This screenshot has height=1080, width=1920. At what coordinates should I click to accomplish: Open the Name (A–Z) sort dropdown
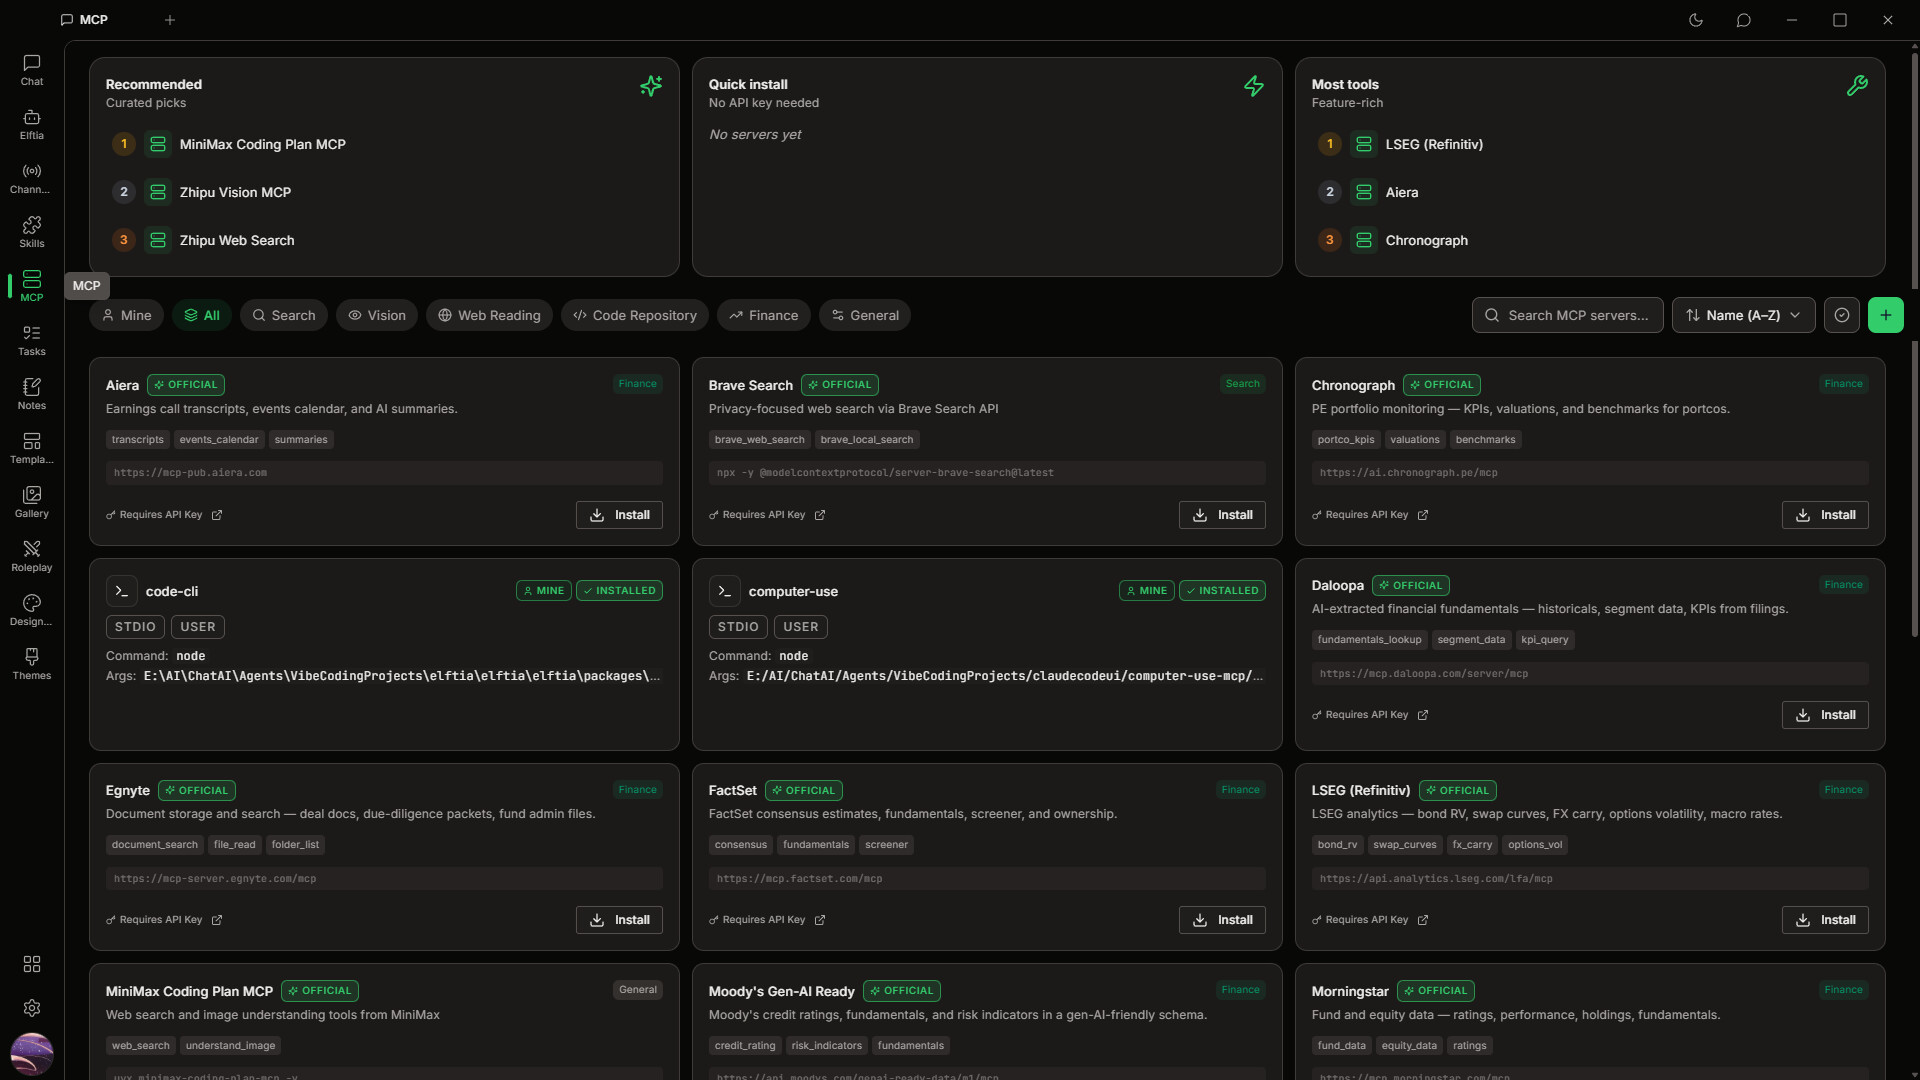pyautogui.click(x=1744, y=315)
